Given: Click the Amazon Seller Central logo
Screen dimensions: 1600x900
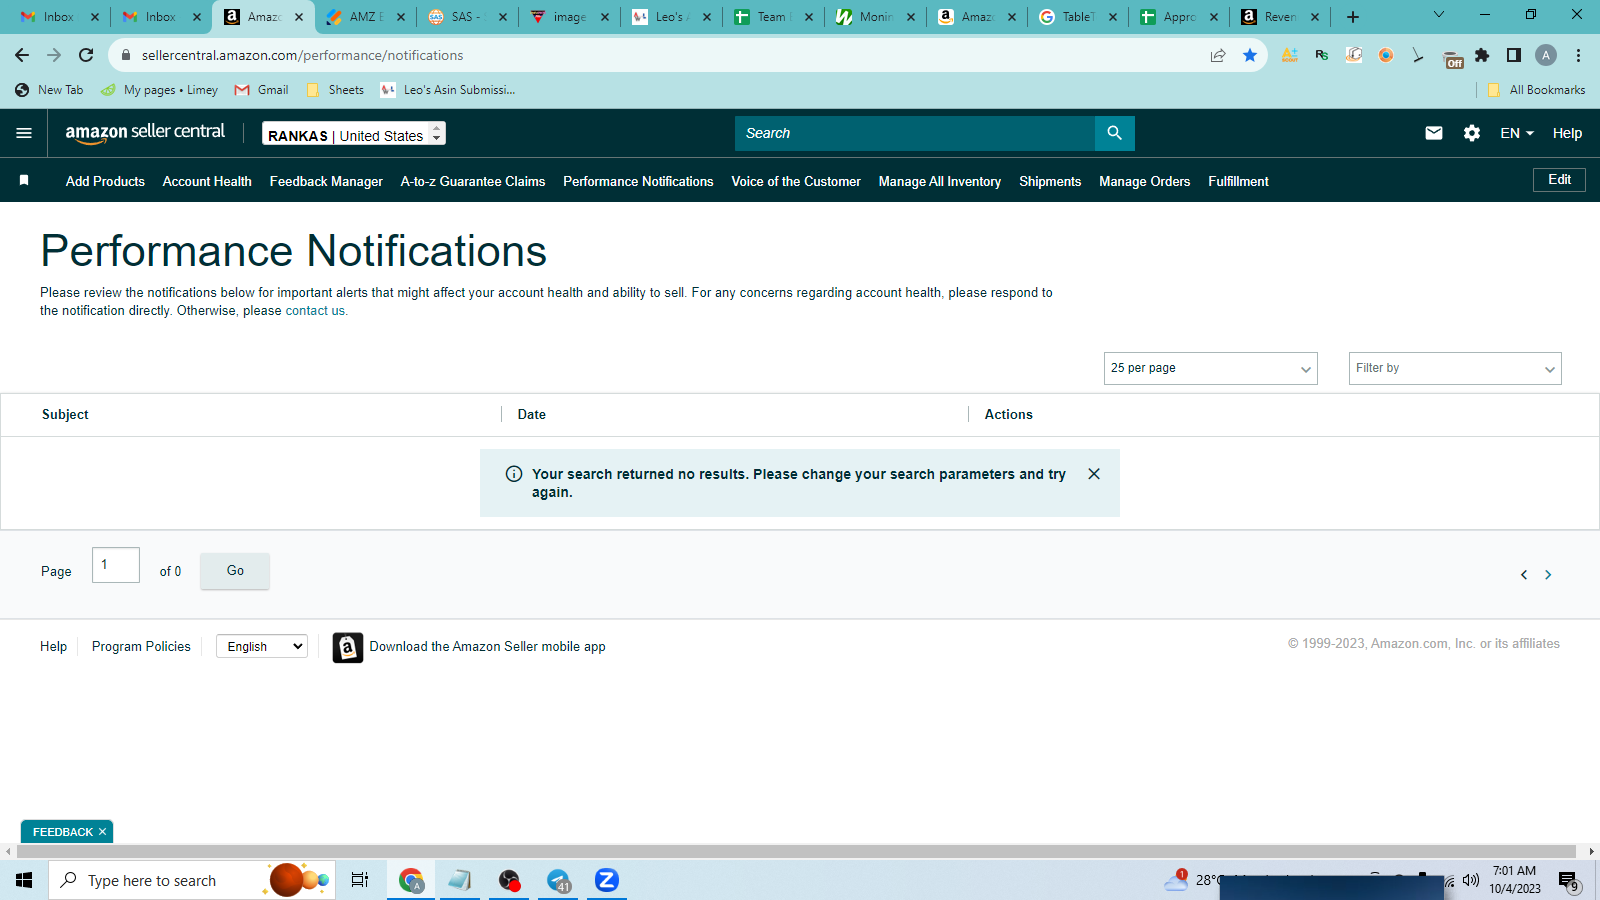Looking at the screenshot, I should pos(145,133).
